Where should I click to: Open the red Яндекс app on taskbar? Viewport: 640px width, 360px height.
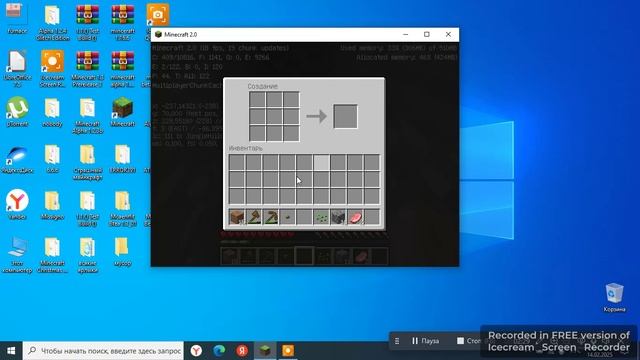242,351
